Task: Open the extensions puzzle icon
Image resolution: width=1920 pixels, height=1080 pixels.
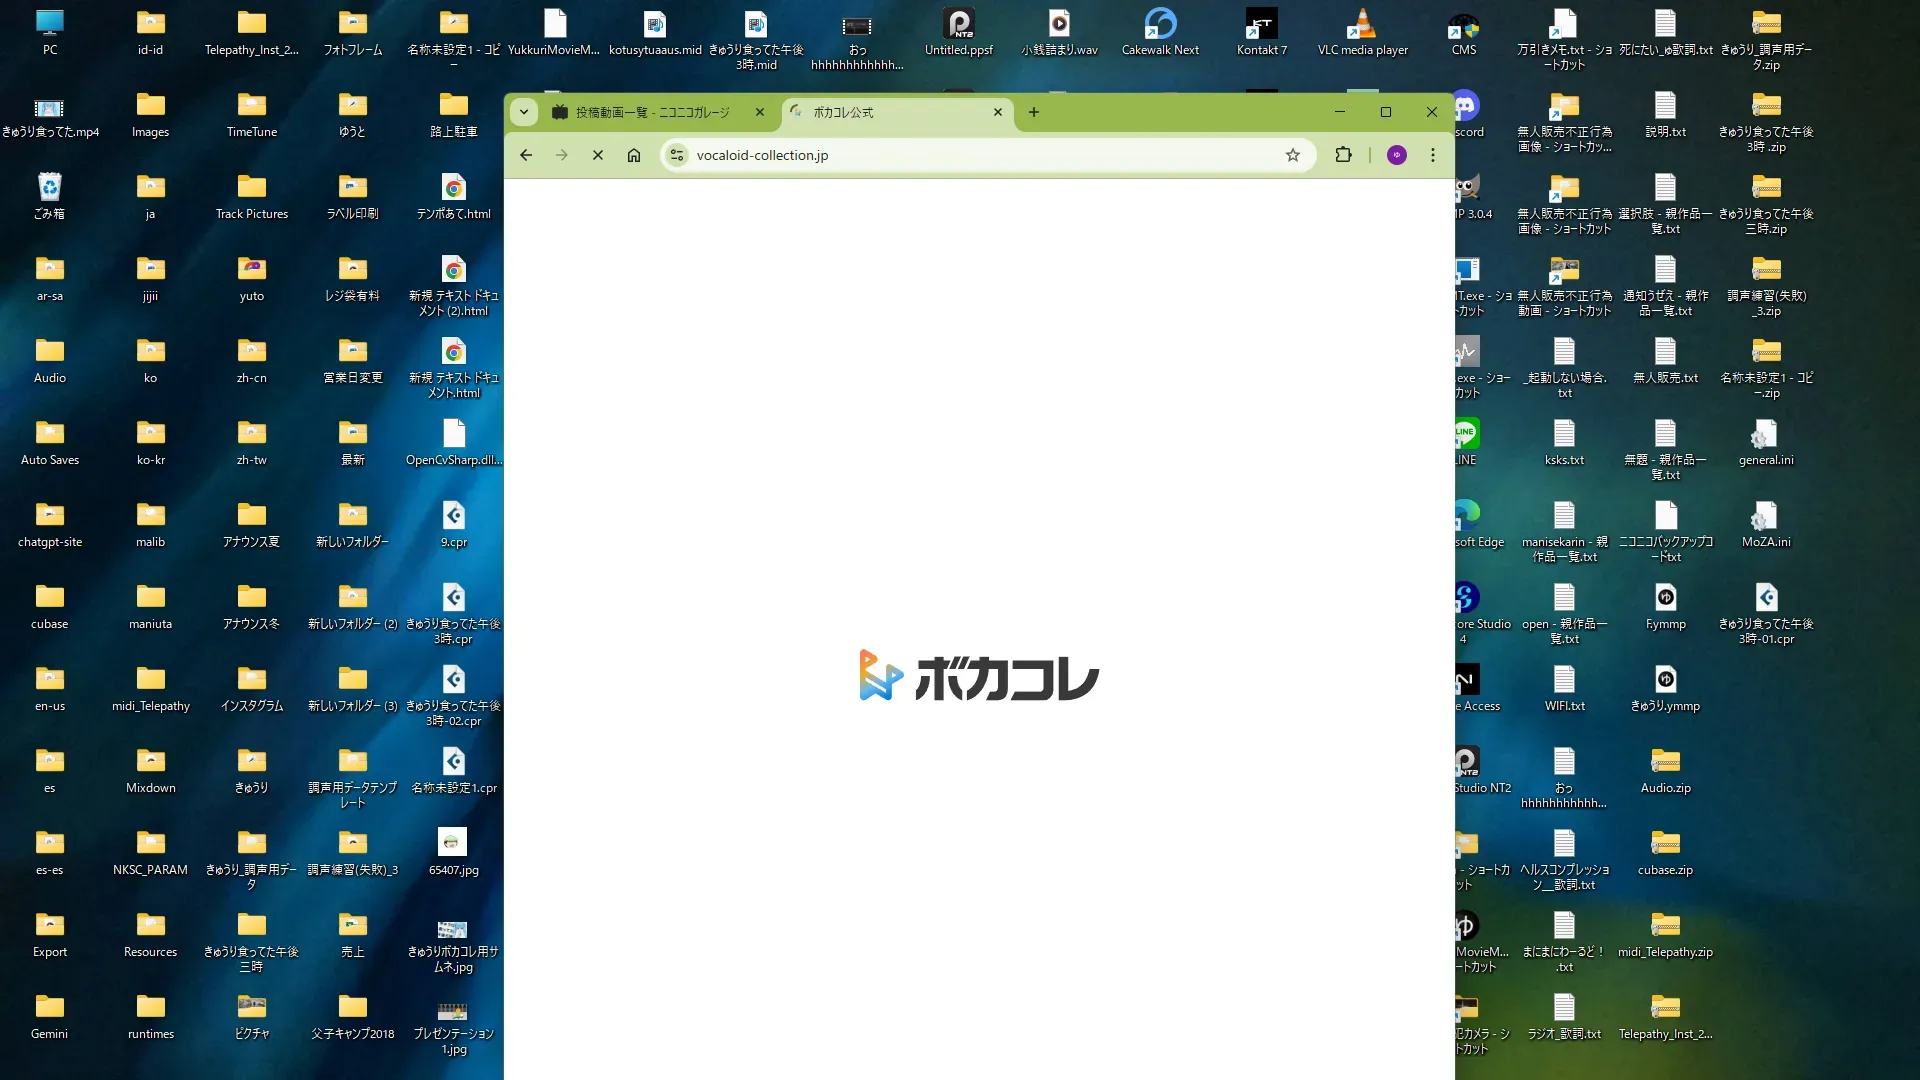Action: tap(1343, 155)
